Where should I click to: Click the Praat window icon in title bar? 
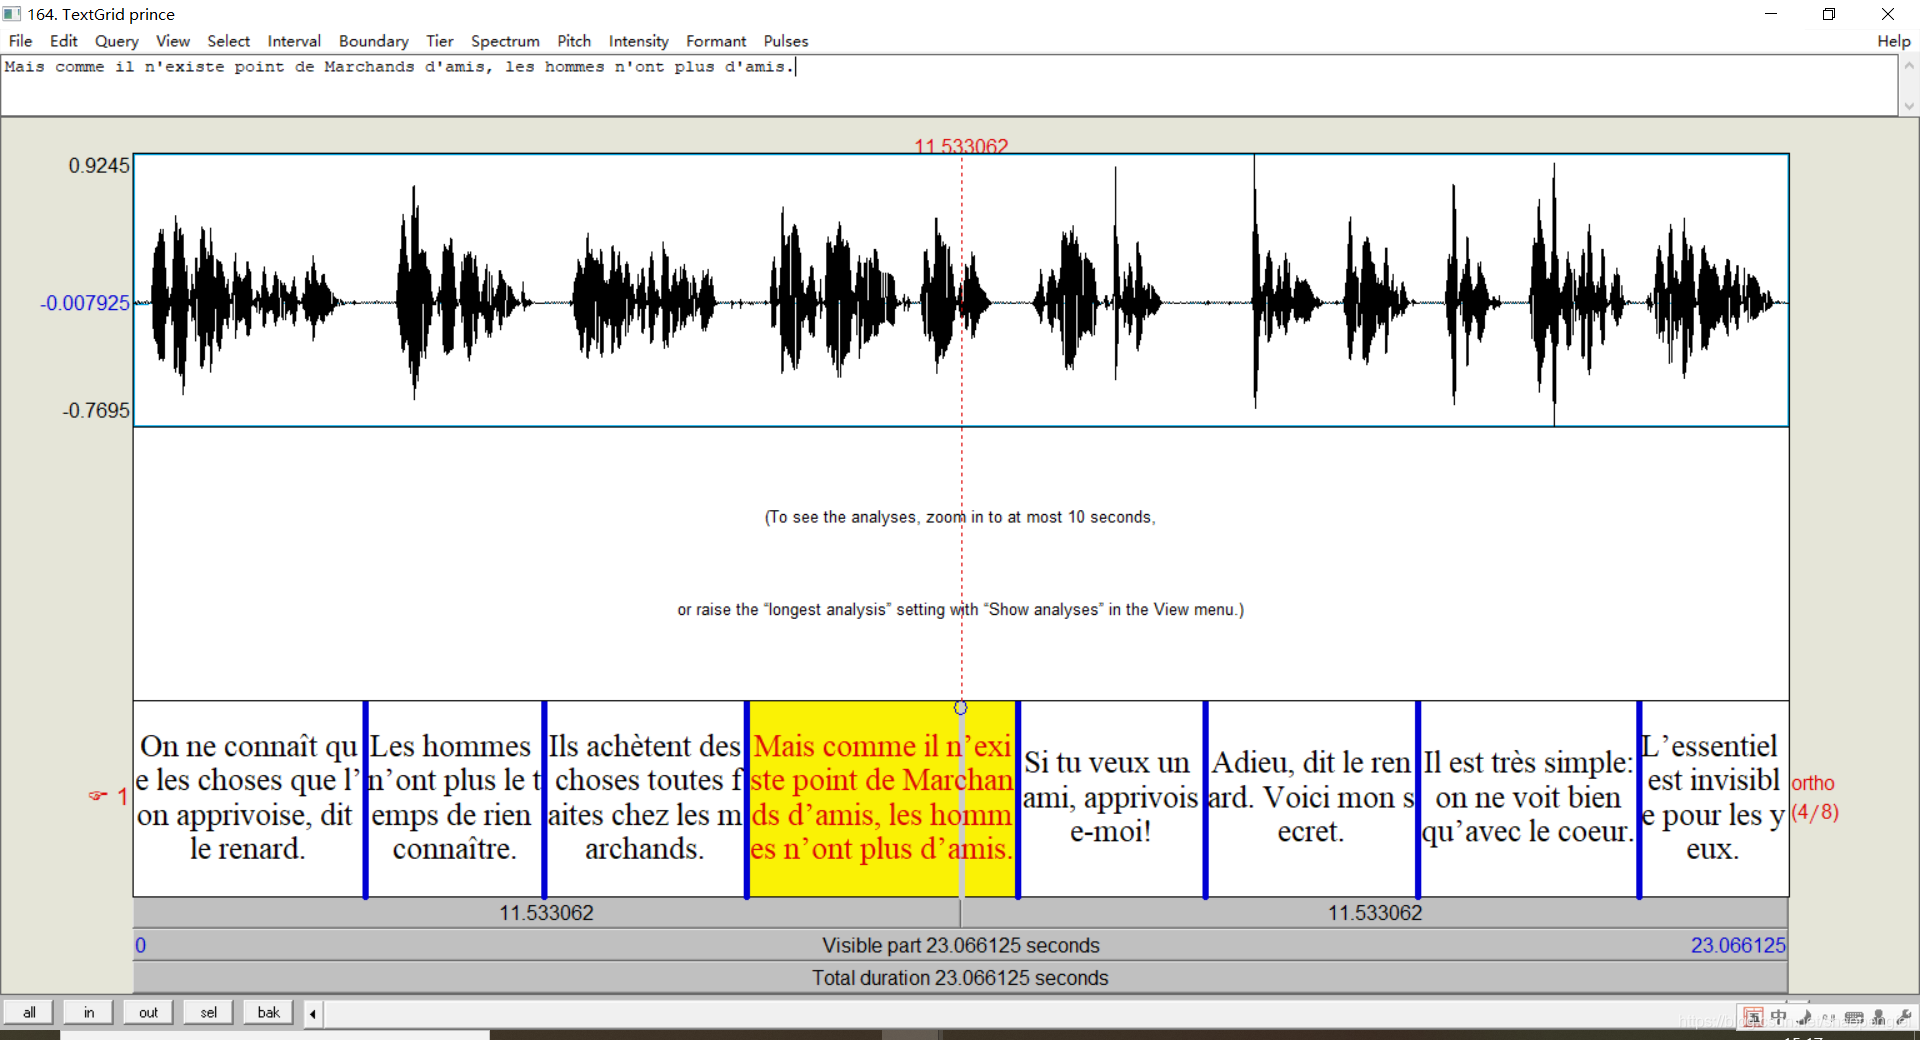click(12, 14)
